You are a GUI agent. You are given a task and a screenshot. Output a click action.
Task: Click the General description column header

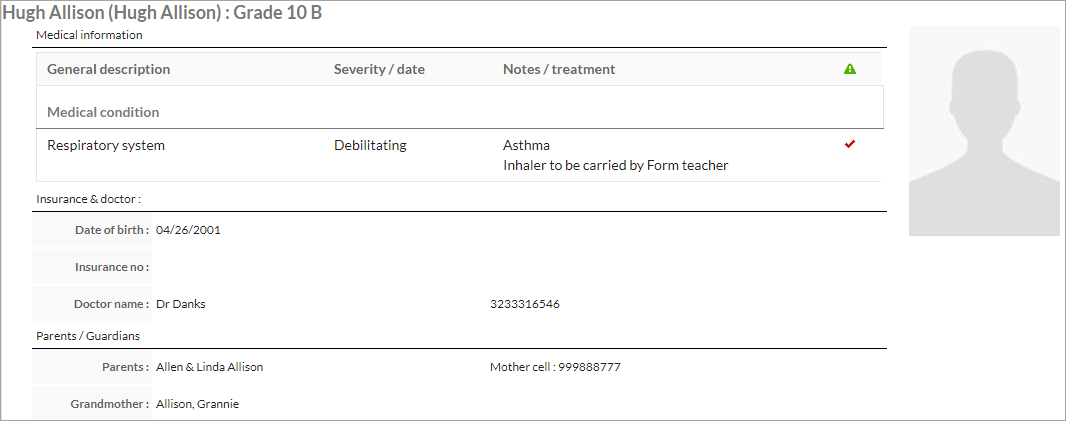[109, 69]
